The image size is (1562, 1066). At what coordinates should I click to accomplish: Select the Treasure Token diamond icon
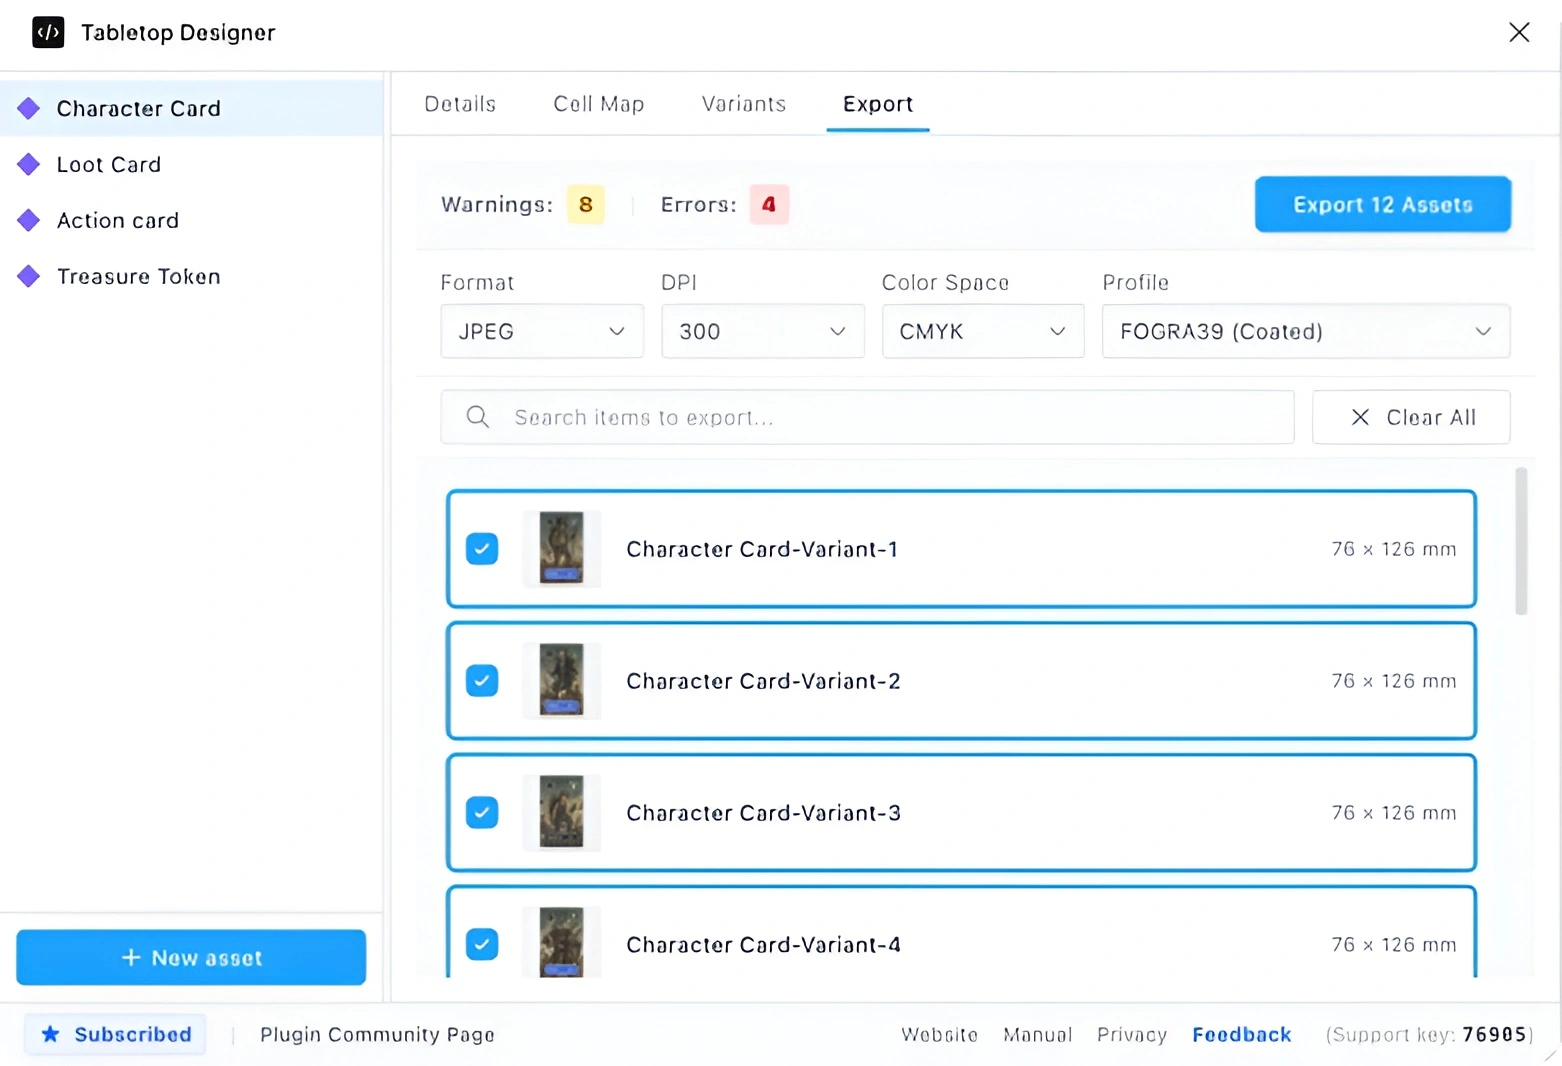pyautogui.click(x=29, y=276)
